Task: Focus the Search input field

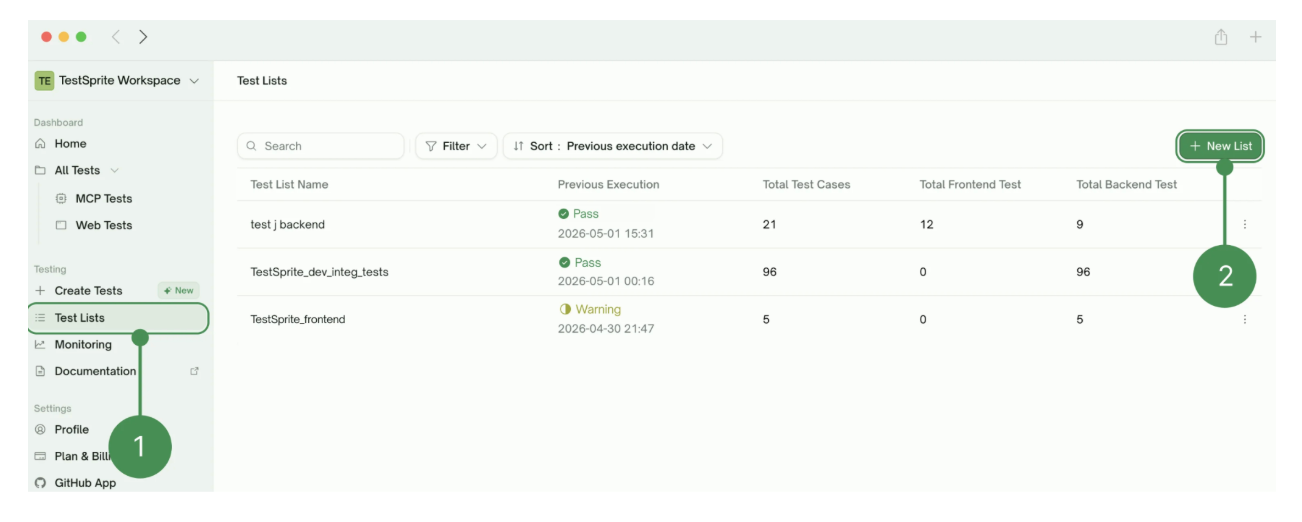Action: click(x=321, y=146)
